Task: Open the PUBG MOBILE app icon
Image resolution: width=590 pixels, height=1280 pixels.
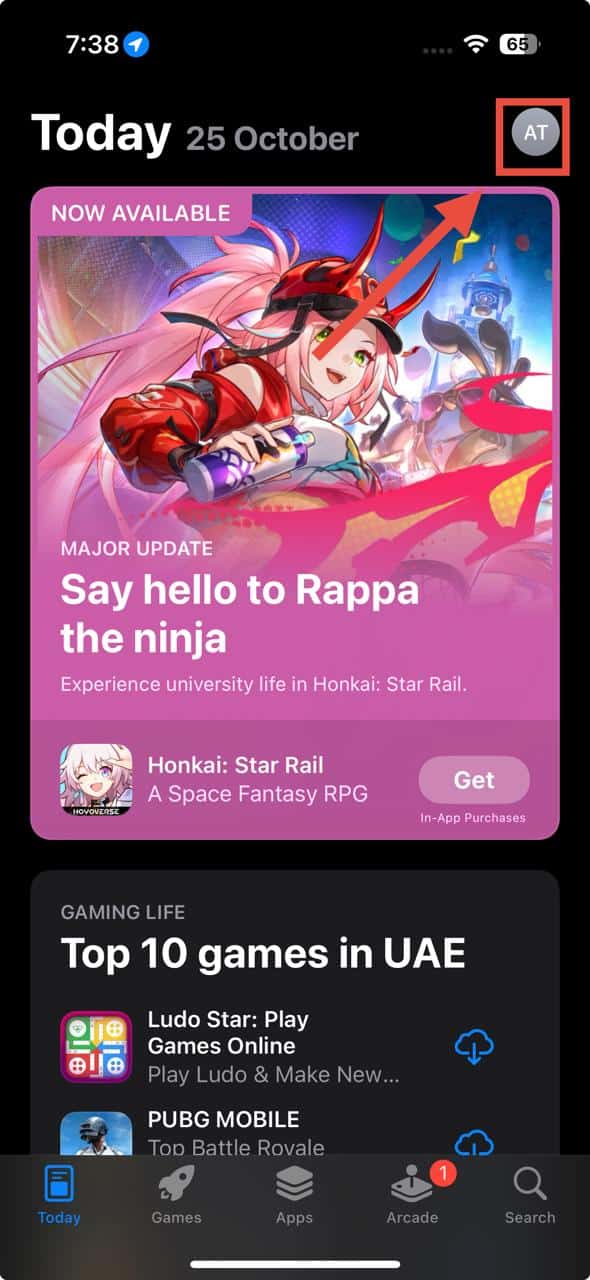Action: 95,1133
